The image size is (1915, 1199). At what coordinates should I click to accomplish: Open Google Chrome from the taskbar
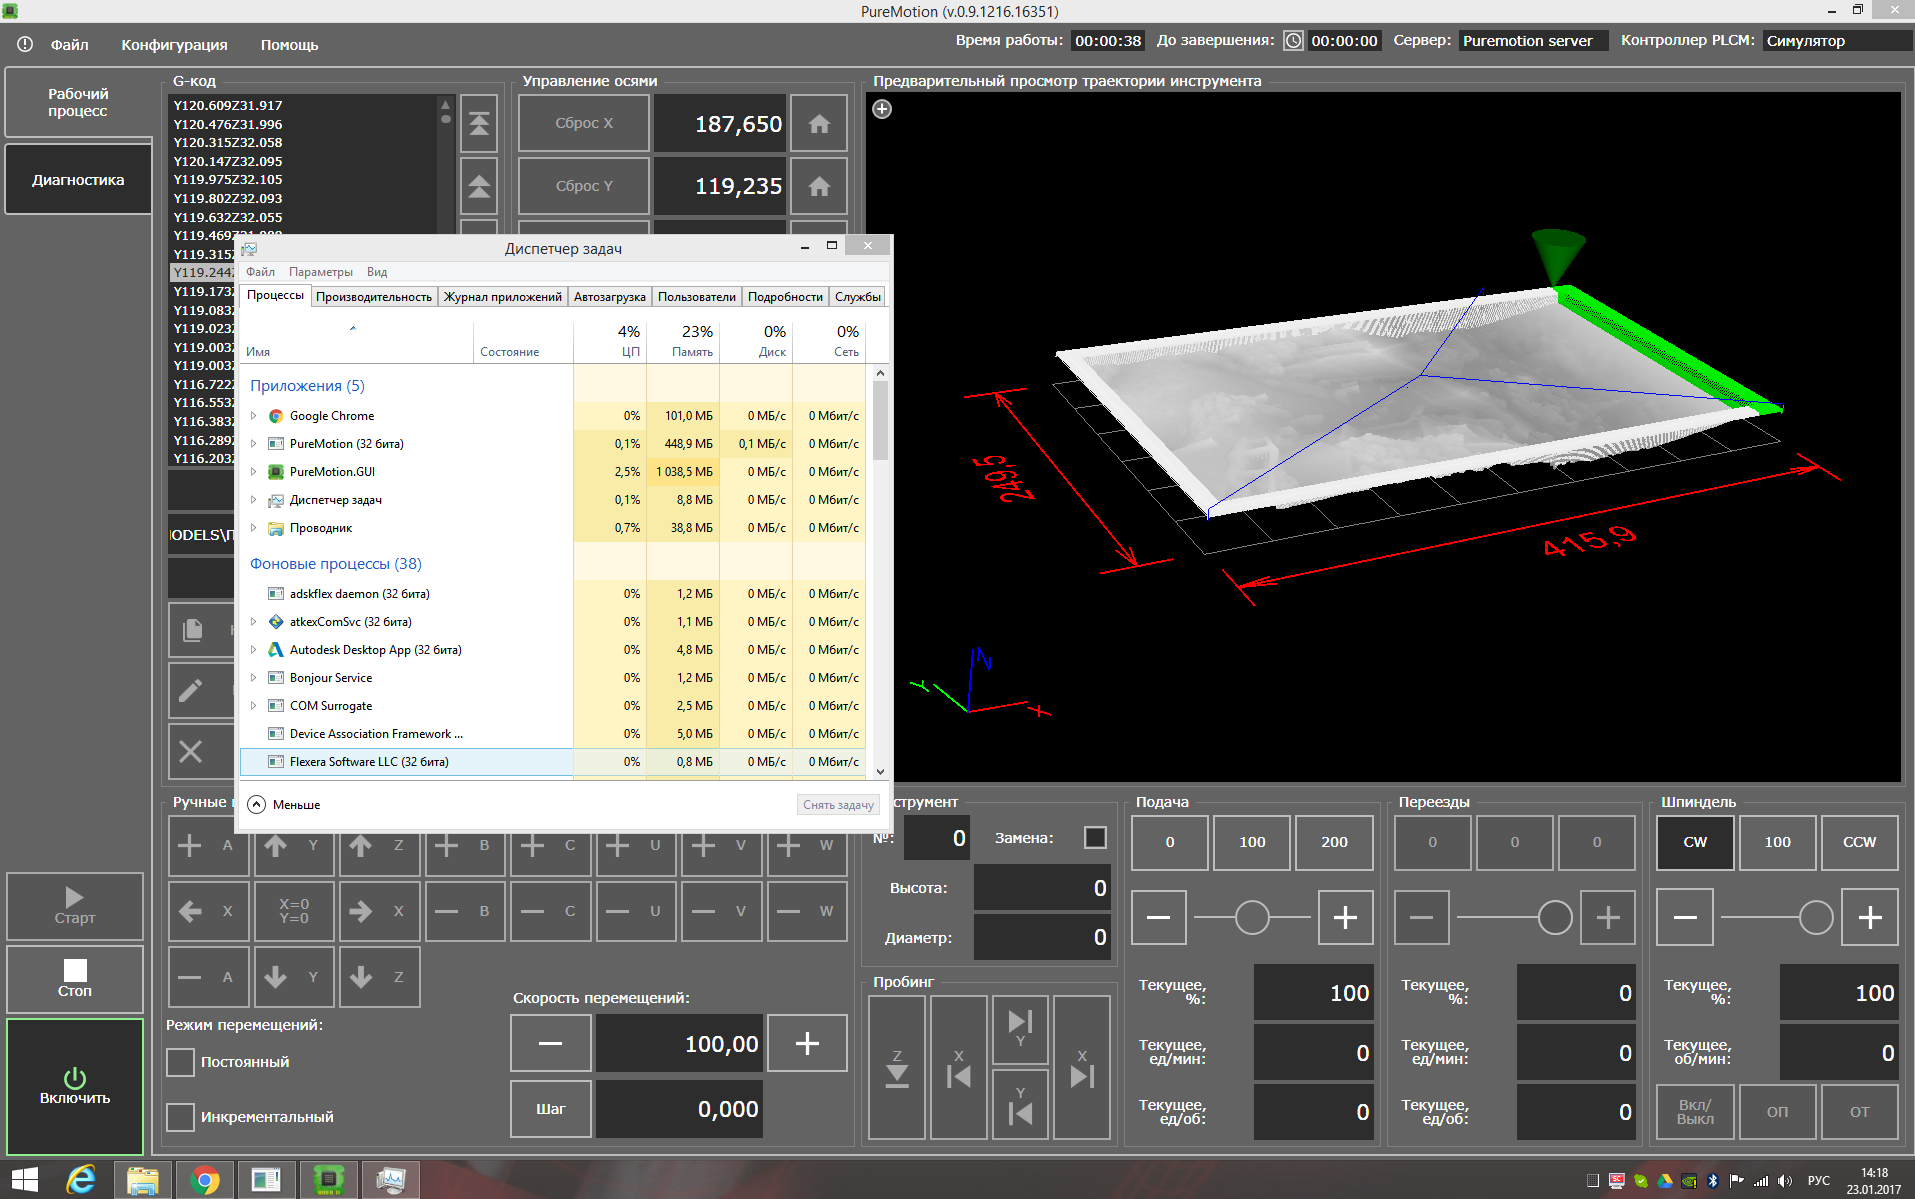(205, 1180)
